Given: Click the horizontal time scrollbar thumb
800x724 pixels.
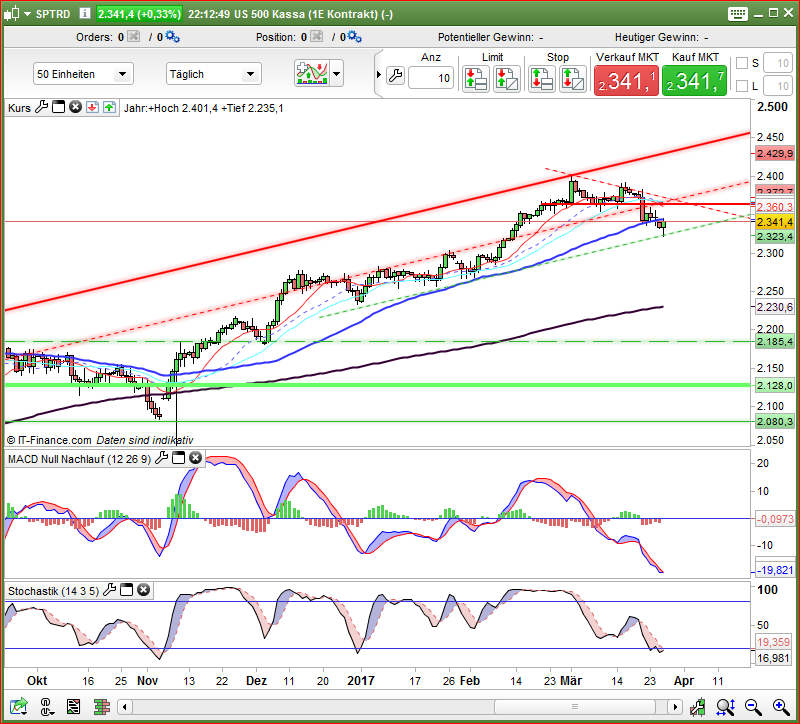Looking at the screenshot, I should click(x=575, y=707).
